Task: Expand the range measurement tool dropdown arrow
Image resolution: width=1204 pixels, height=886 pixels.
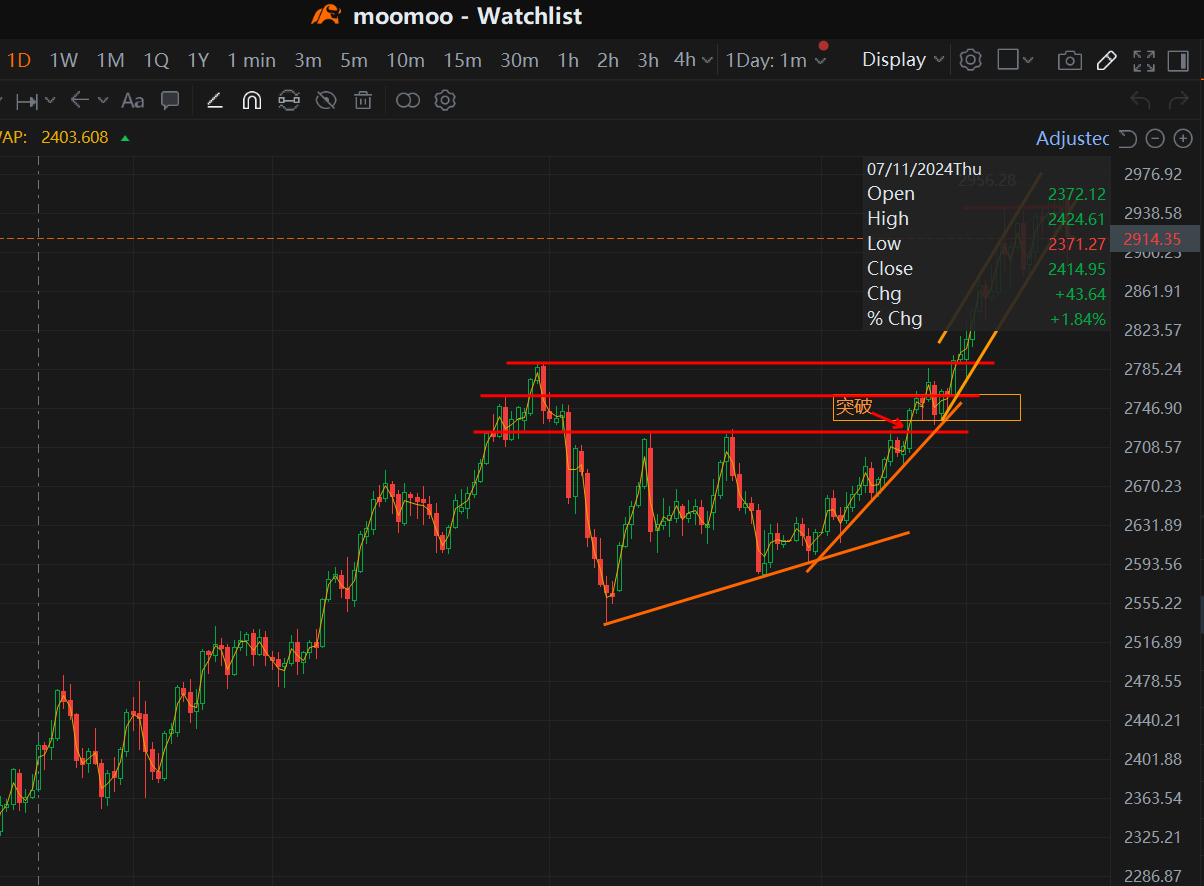Action: [x=49, y=101]
